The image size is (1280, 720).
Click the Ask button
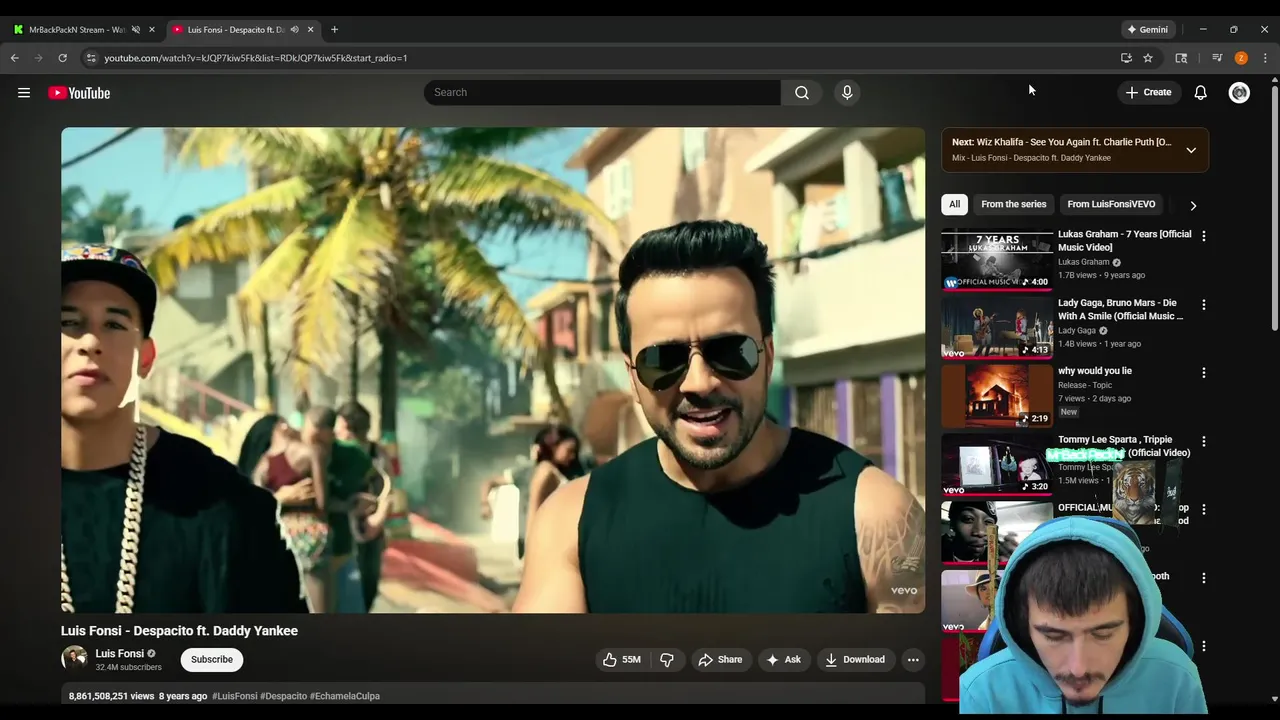[x=783, y=659]
